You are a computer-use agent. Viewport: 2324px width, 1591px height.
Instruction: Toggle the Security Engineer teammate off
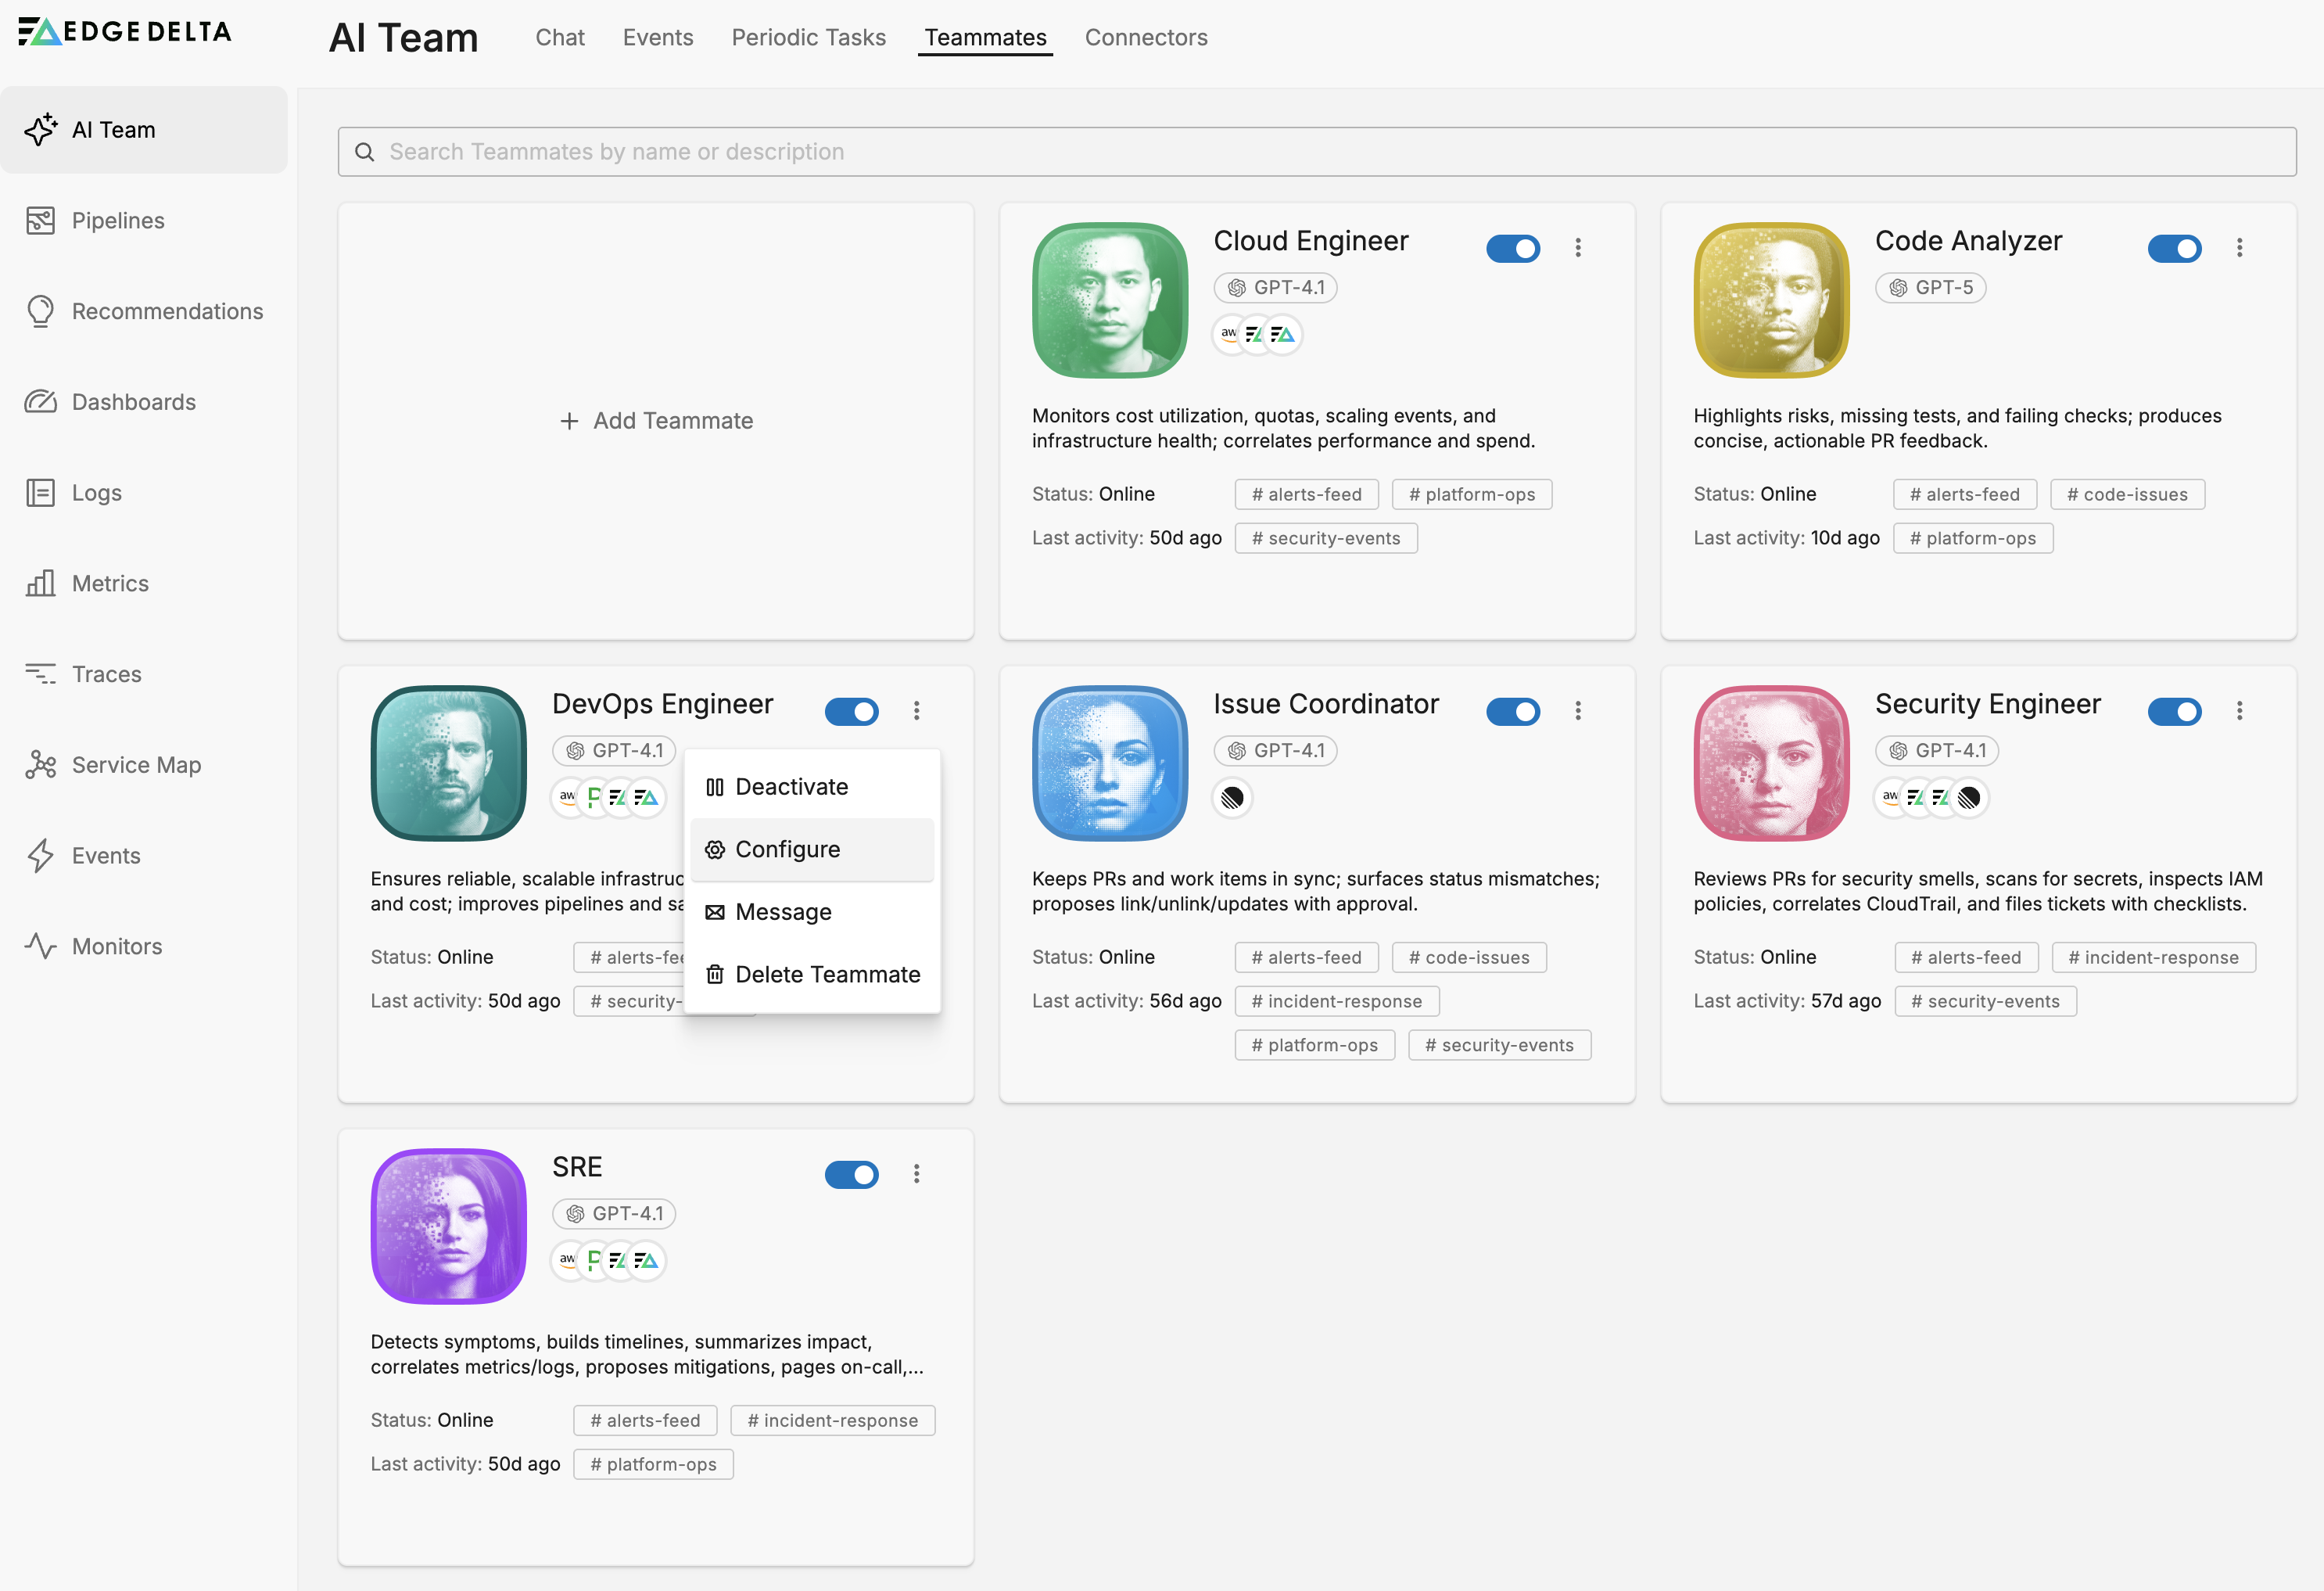click(x=2173, y=711)
